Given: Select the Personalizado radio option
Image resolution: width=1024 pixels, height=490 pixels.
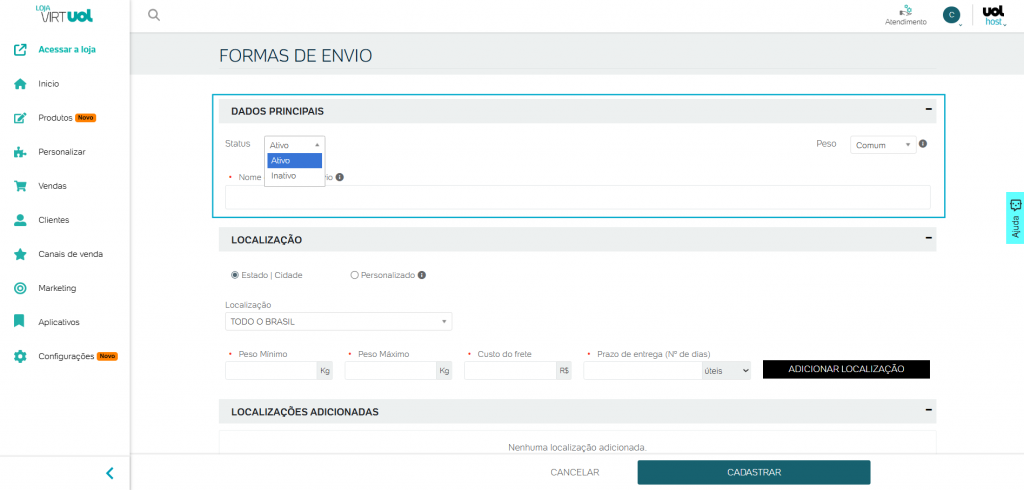Looking at the screenshot, I should coord(355,275).
